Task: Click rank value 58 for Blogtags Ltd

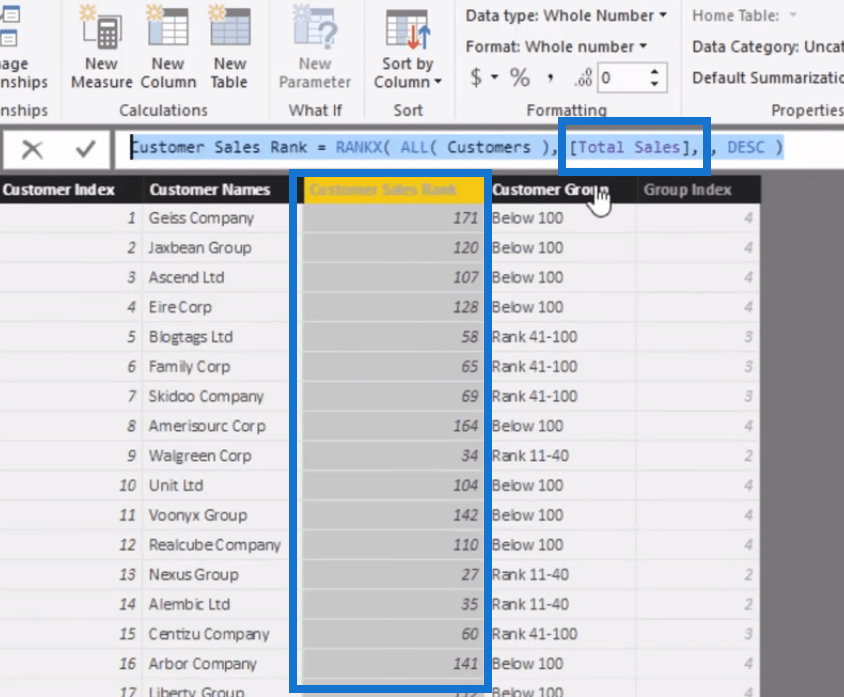Action: click(469, 337)
